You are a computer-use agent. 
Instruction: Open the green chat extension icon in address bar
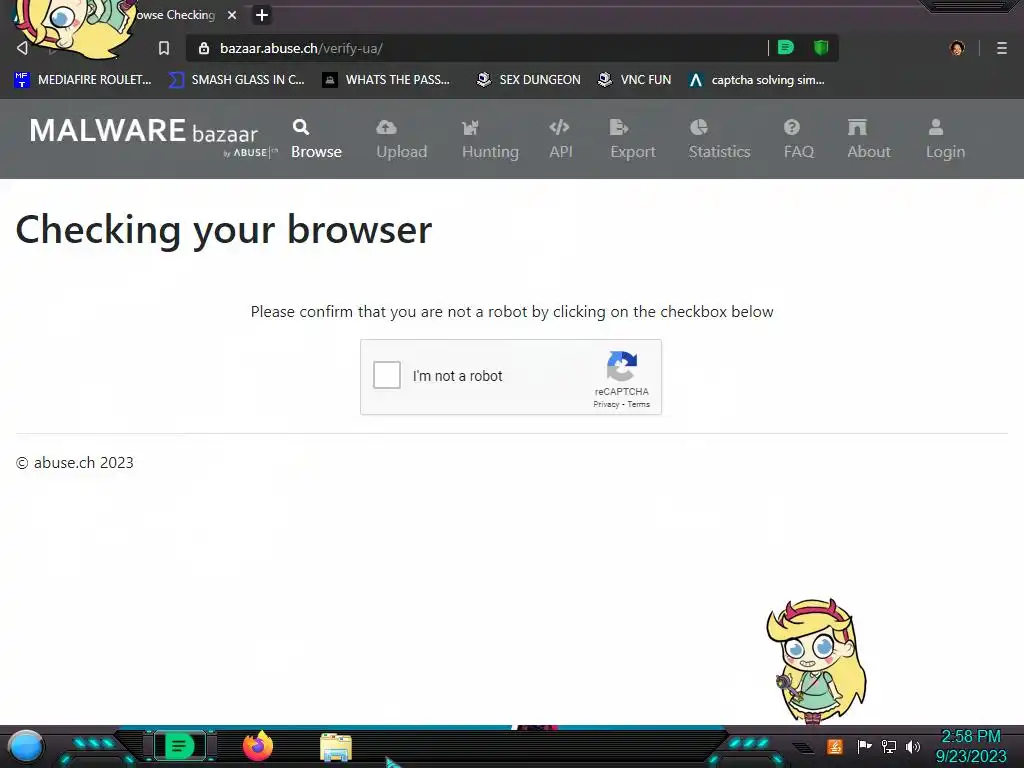pyautogui.click(x=786, y=47)
